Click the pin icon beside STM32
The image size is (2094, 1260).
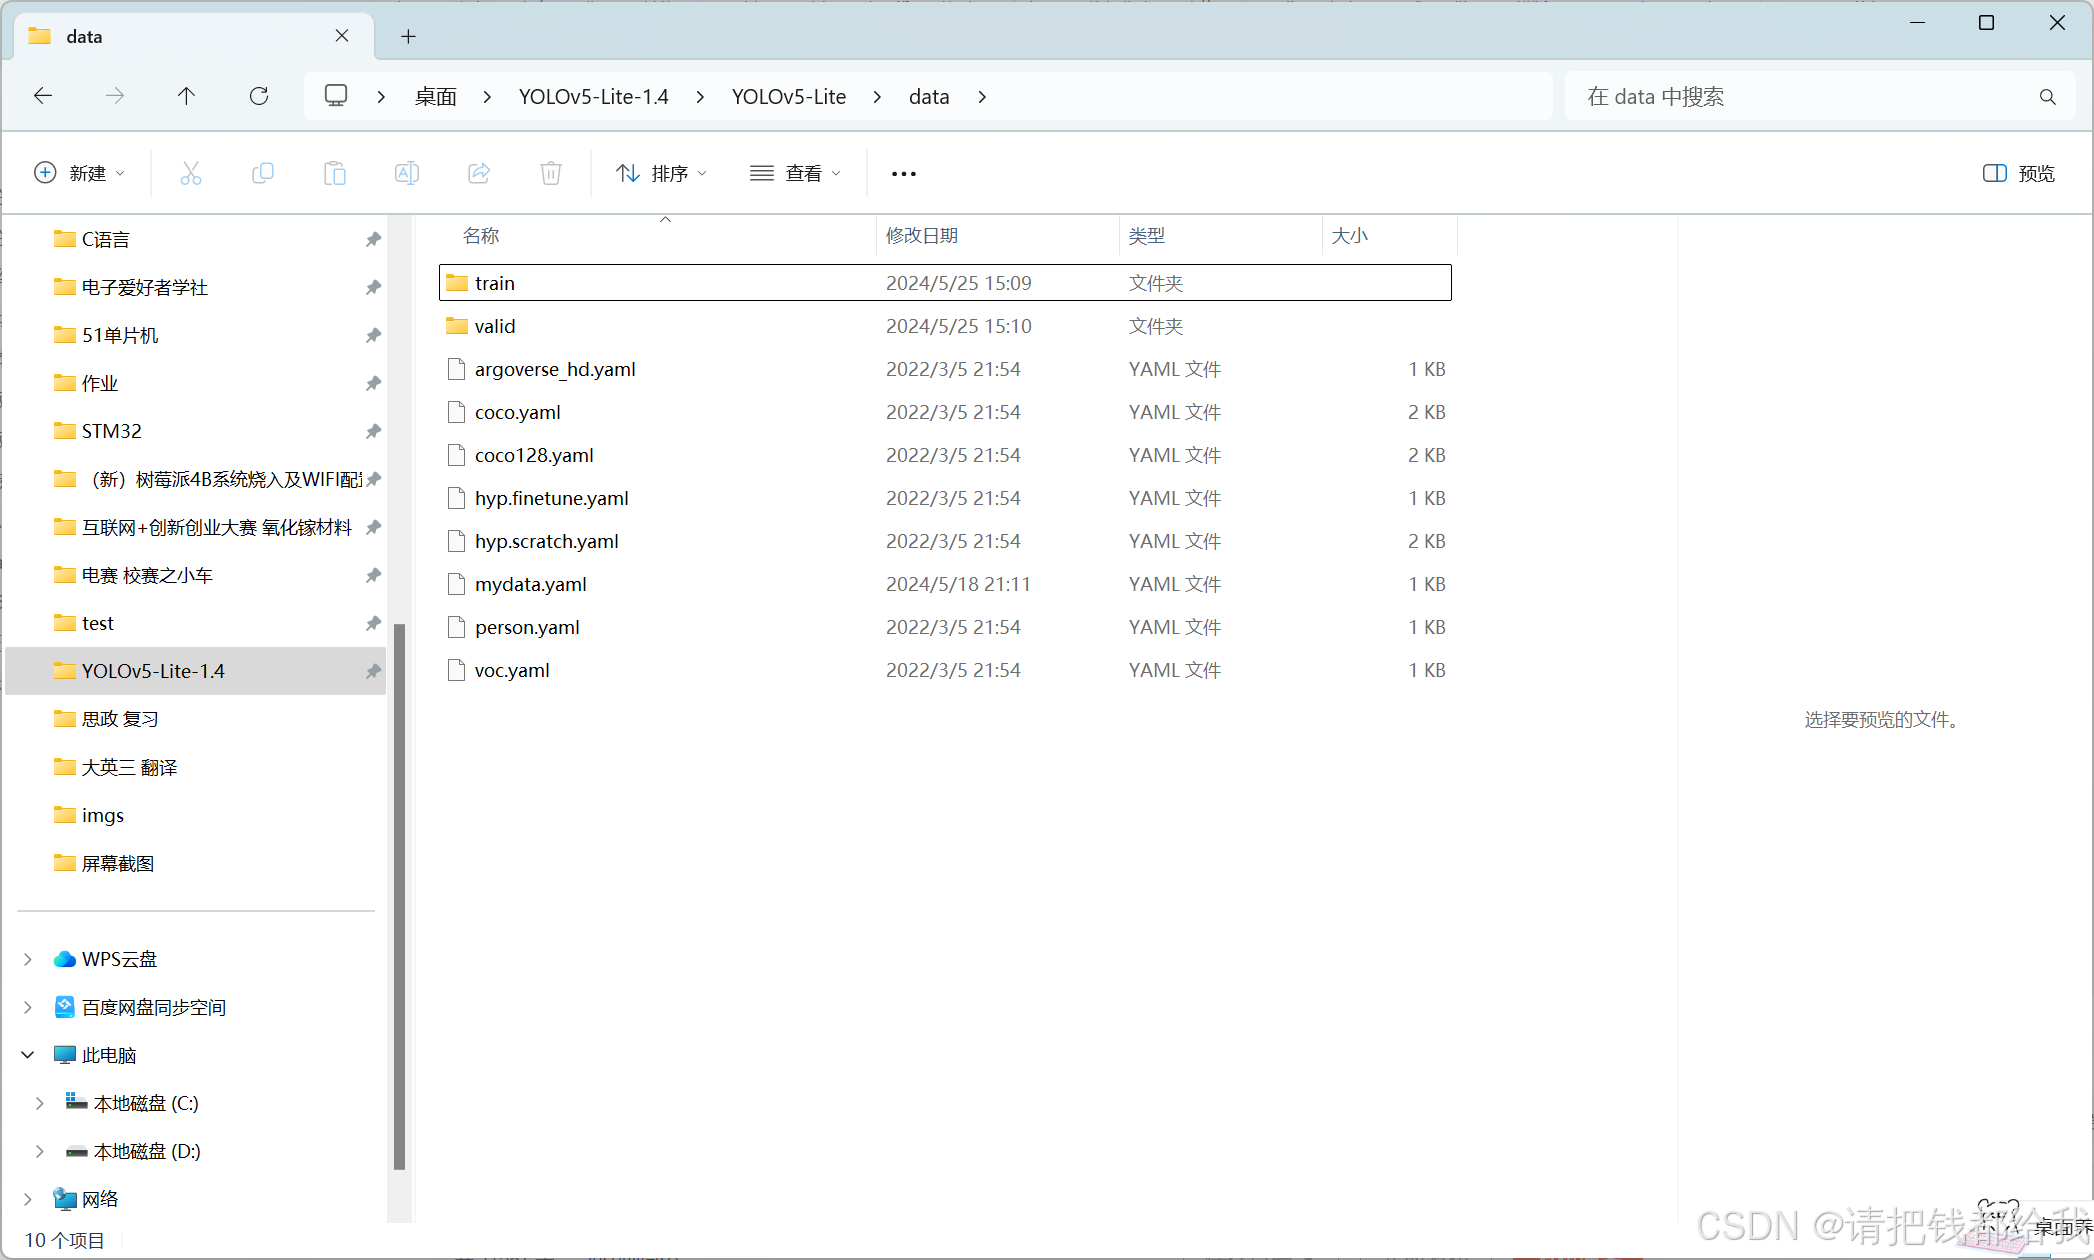click(x=373, y=432)
